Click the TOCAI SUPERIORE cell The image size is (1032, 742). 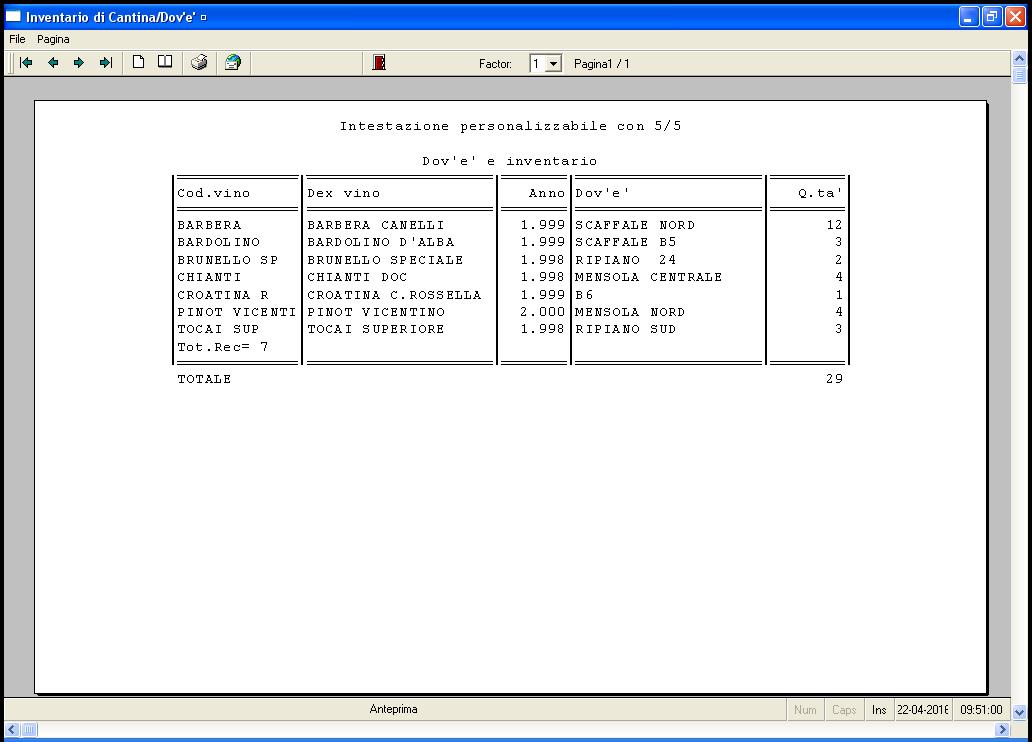(376, 329)
